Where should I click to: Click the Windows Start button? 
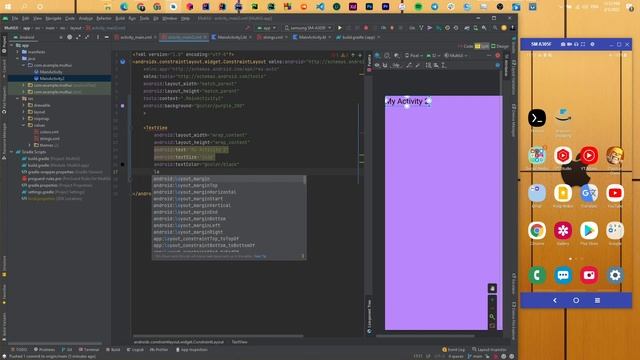click(8, 7)
